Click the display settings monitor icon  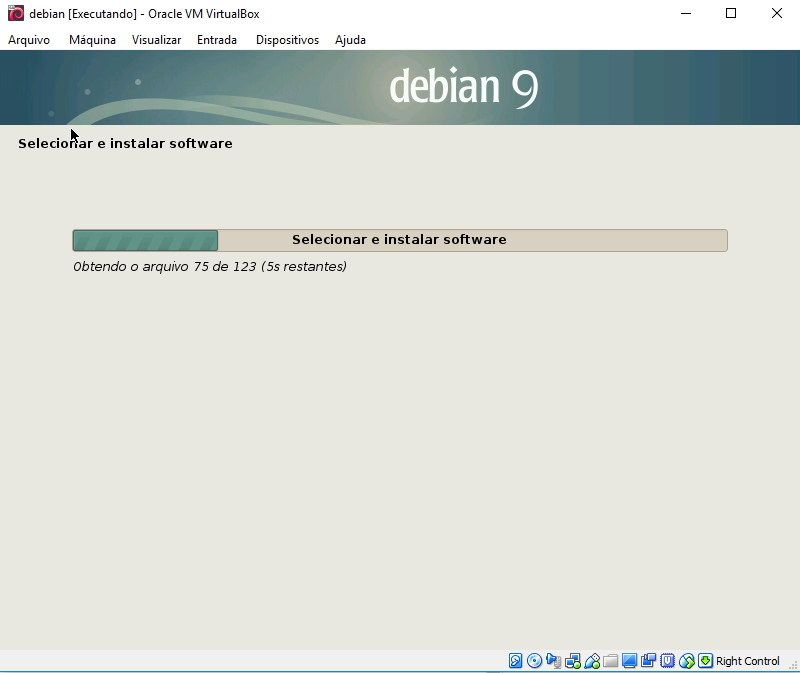629,661
